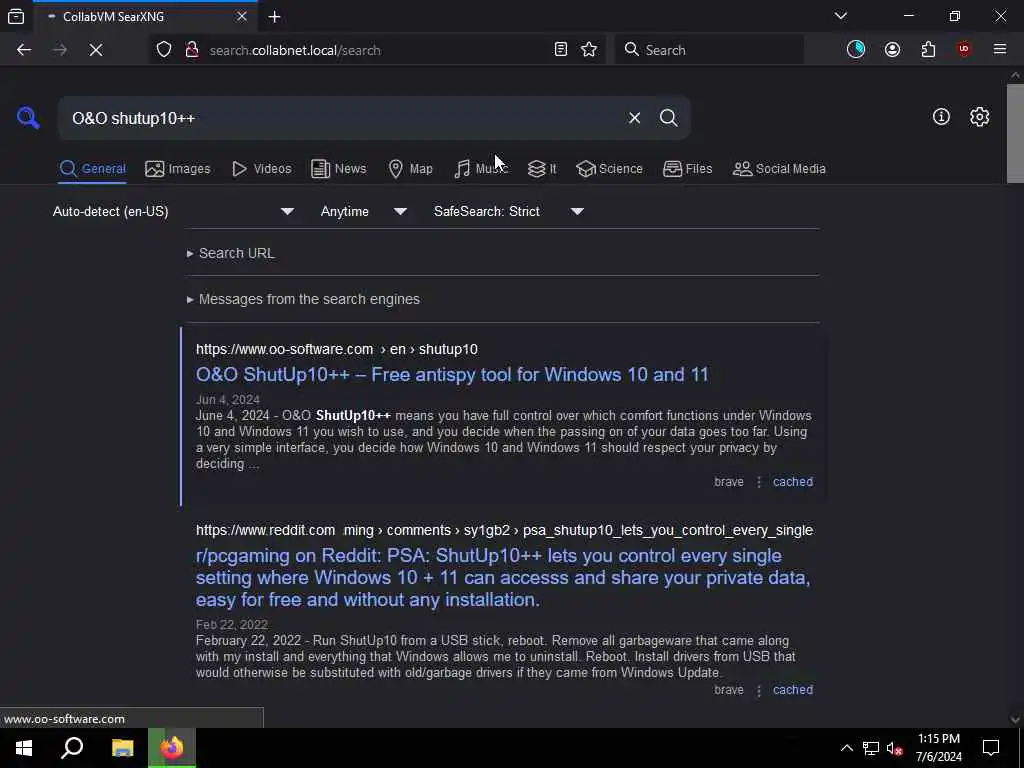The width and height of the screenshot is (1024, 768).
Task: Switch to News search tab
Action: tap(338, 168)
